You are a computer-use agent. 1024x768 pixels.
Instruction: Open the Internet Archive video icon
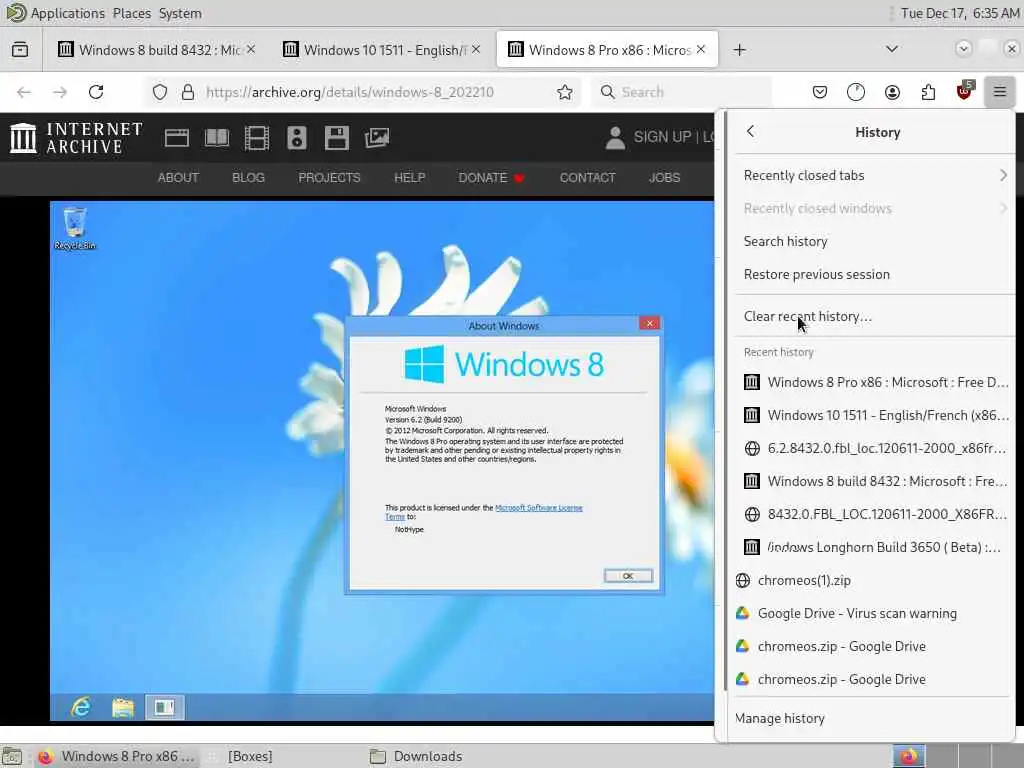(x=257, y=138)
